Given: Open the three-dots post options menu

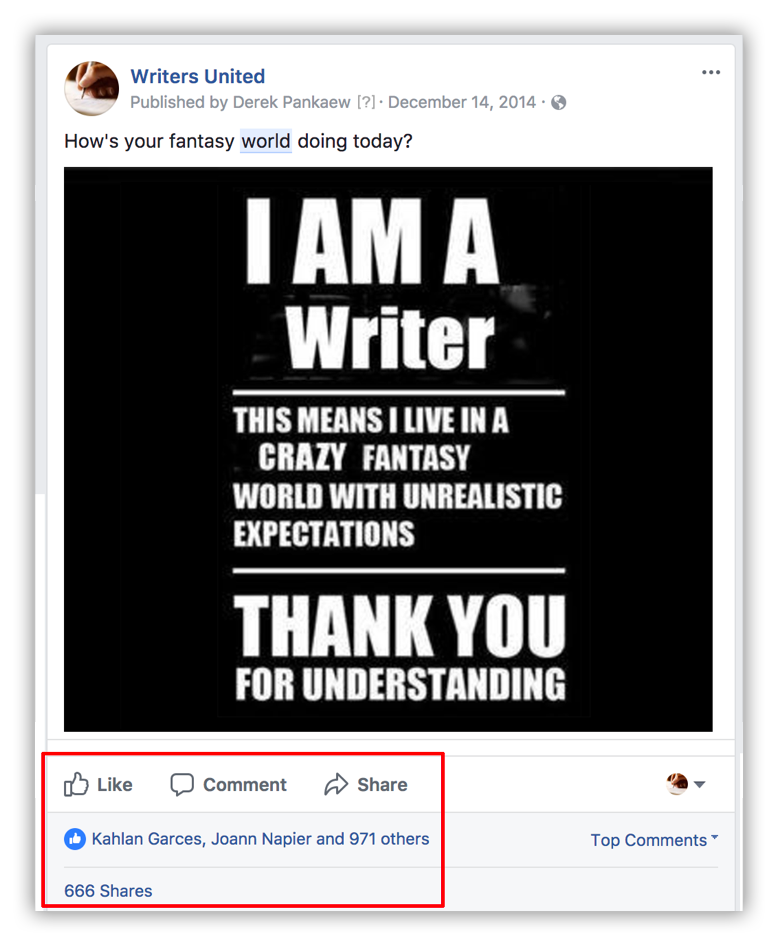Looking at the screenshot, I should [x=711, y=73].
